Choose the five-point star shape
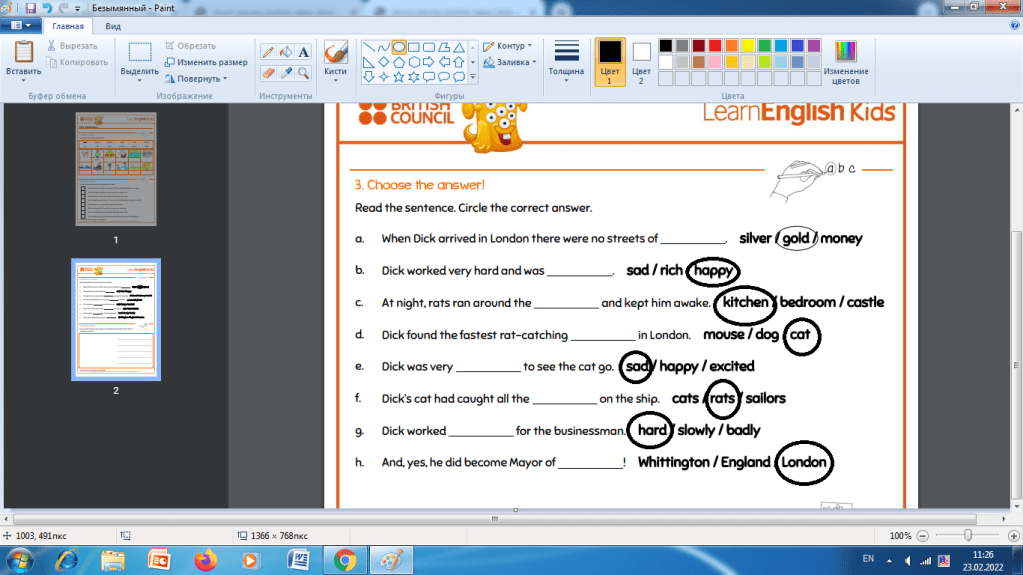This screenshot has height=575, width=1023. pos(399,76)
